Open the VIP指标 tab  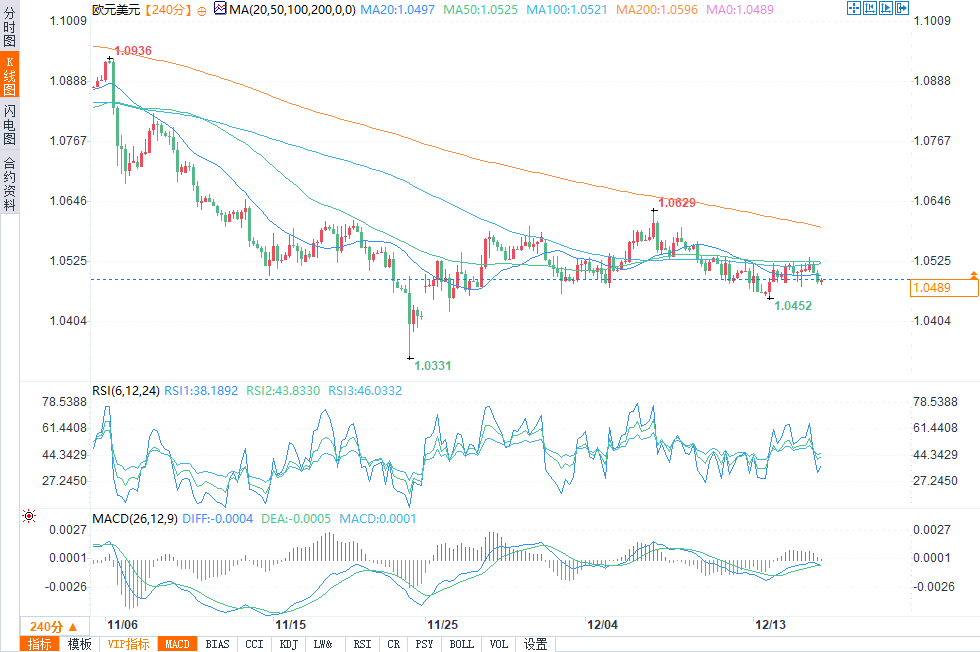(128, 644)
